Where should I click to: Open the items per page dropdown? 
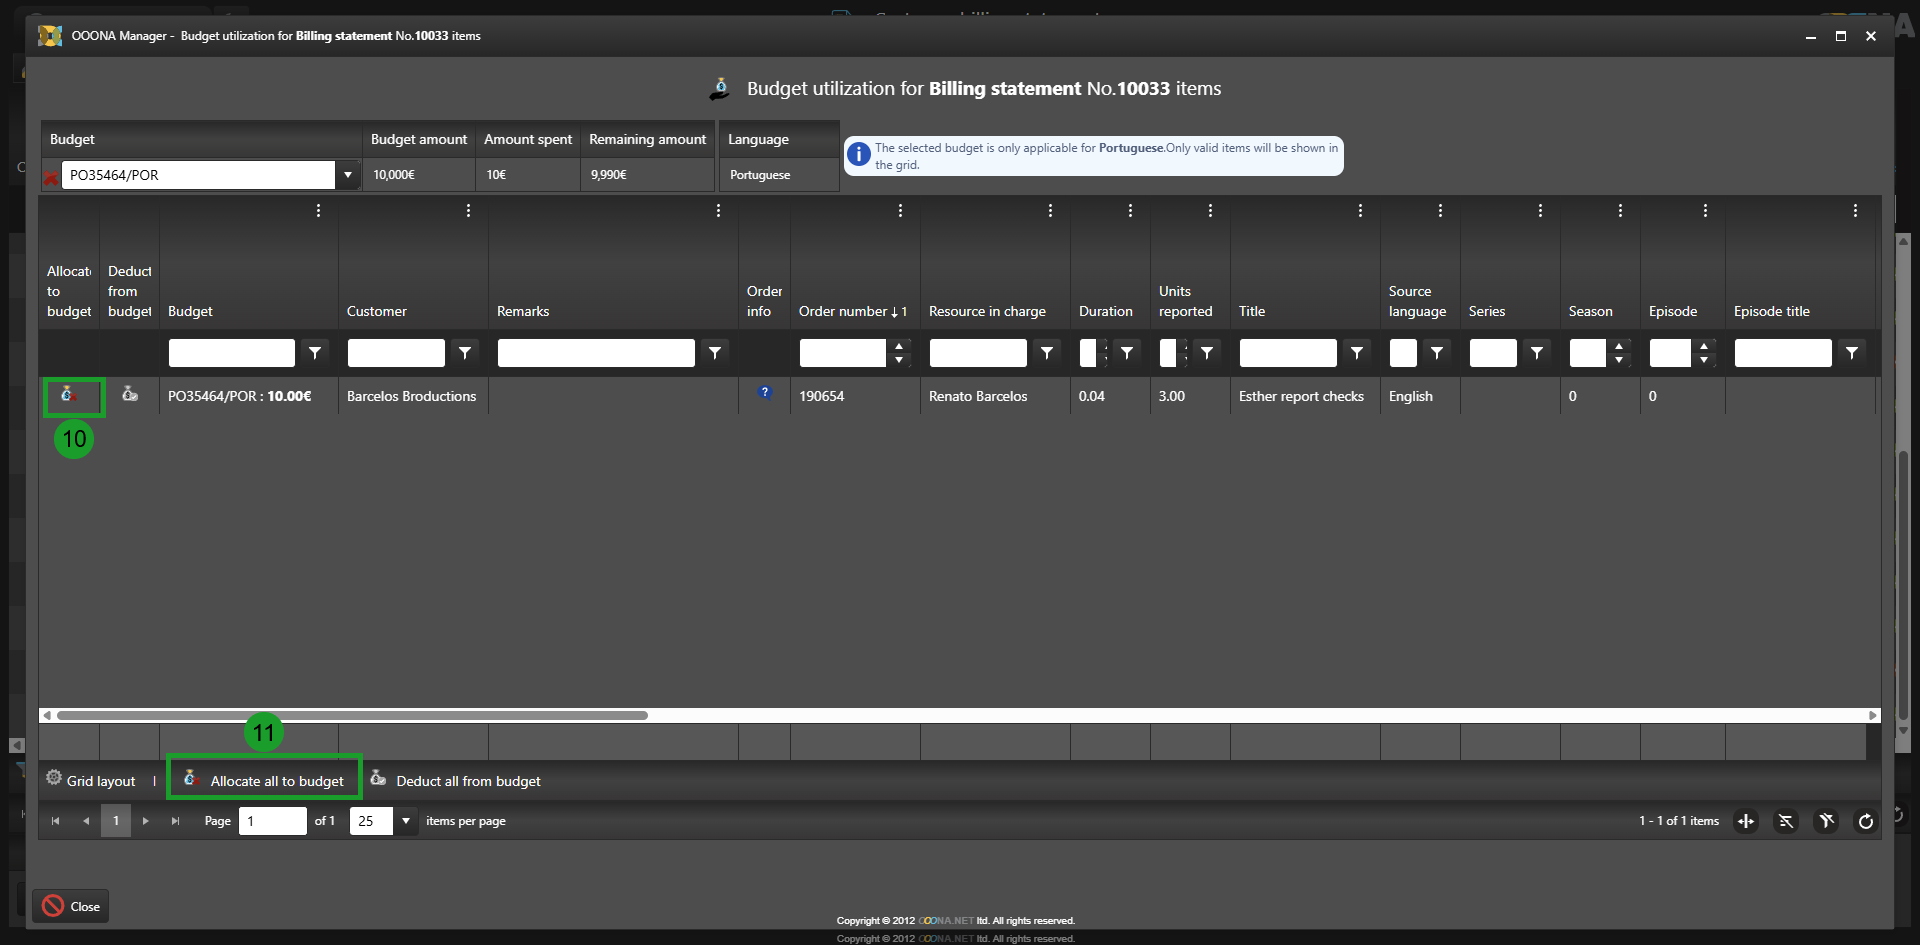coord(406,821)
